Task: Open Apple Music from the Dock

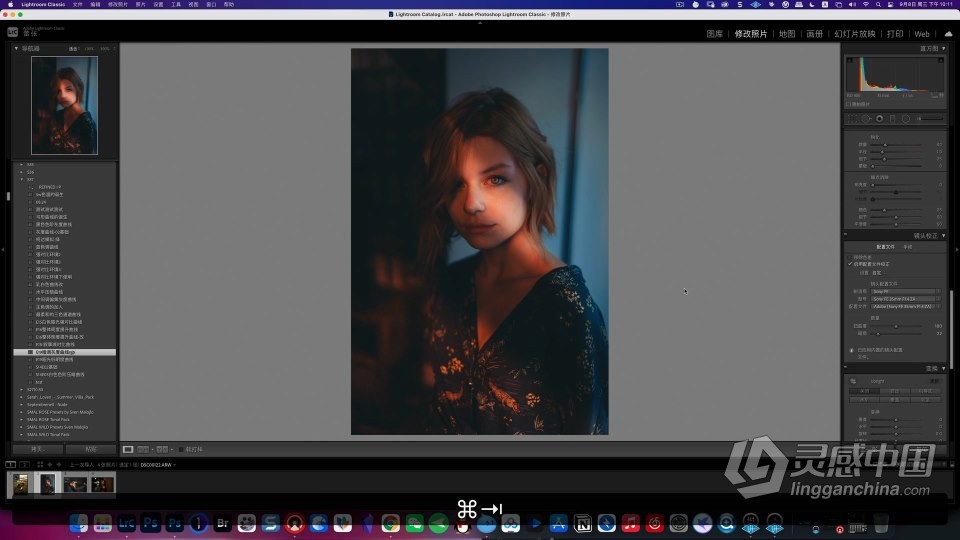Action: point(631,523)
